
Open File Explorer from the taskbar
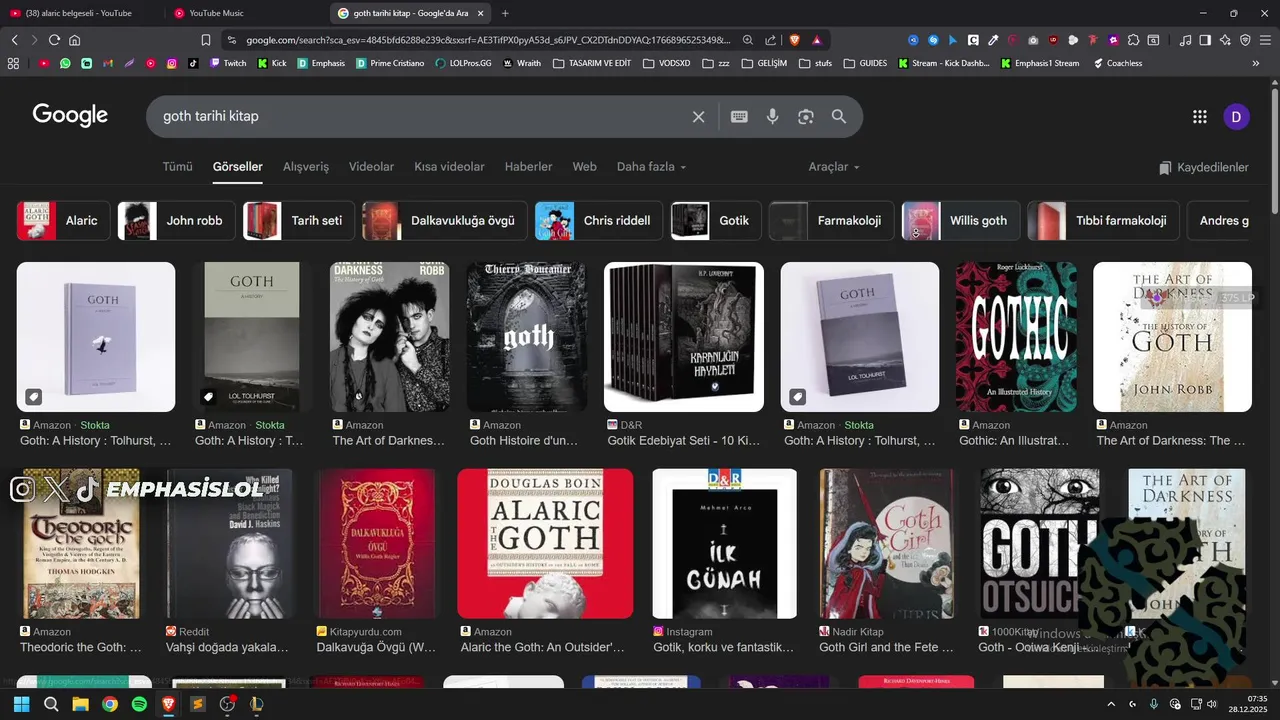point(80,704)
